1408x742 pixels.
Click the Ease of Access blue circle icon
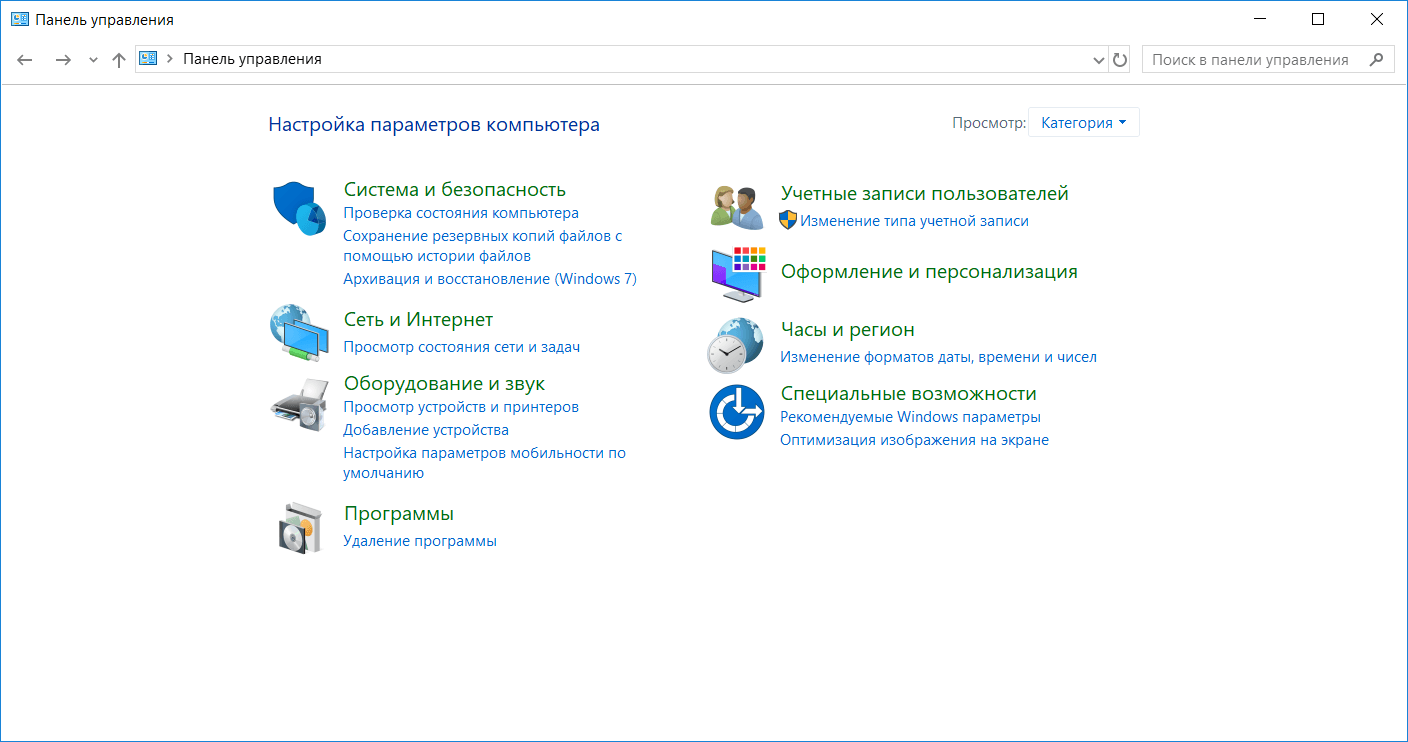[x=737, y=412]
